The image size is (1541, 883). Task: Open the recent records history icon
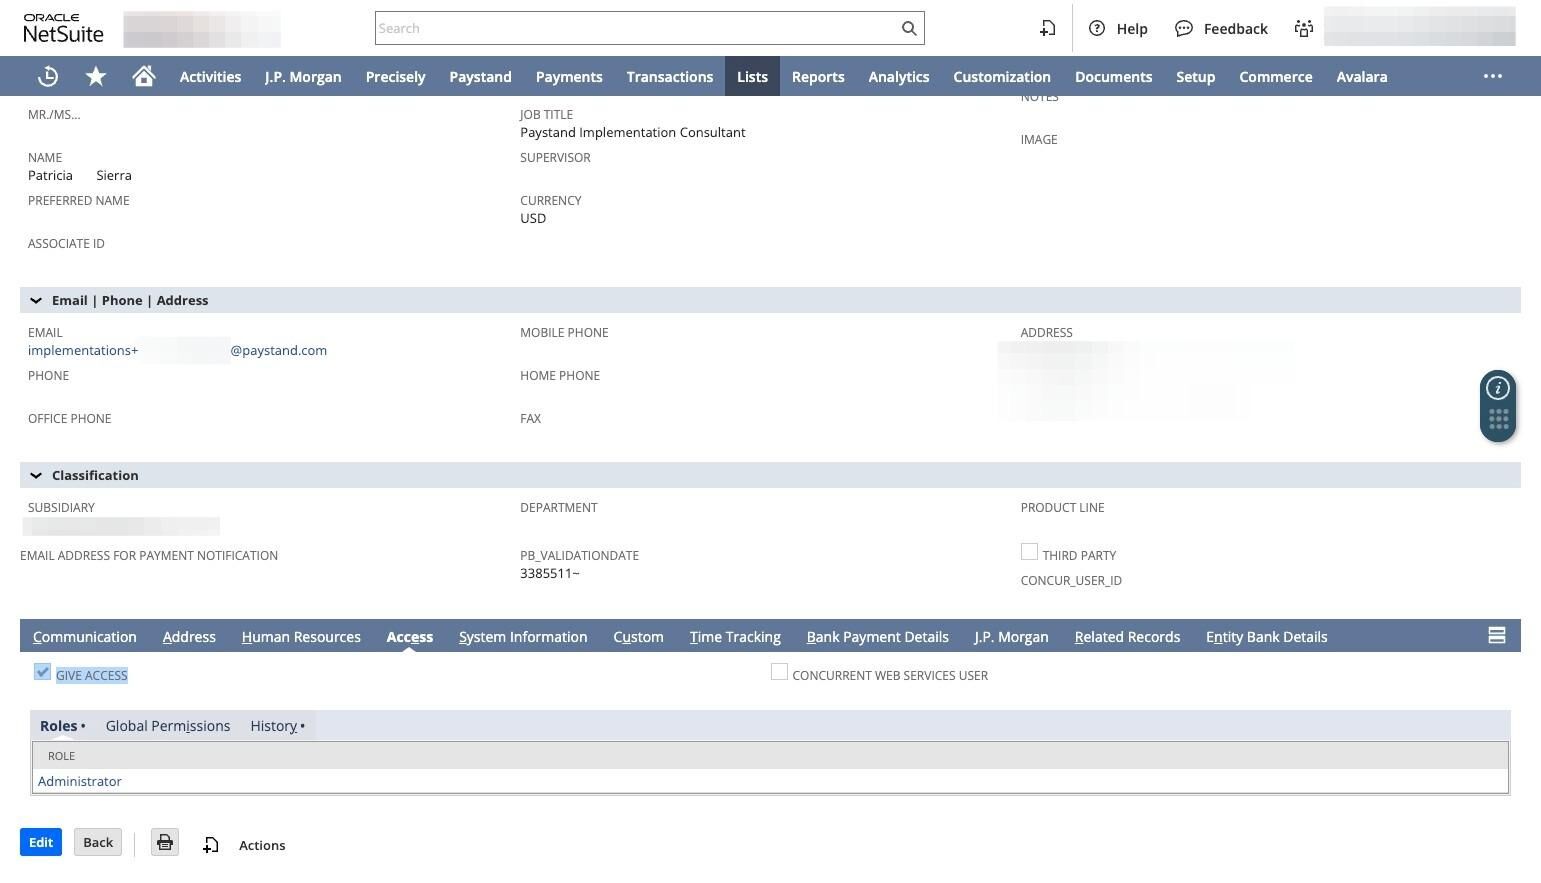[47, 76]
